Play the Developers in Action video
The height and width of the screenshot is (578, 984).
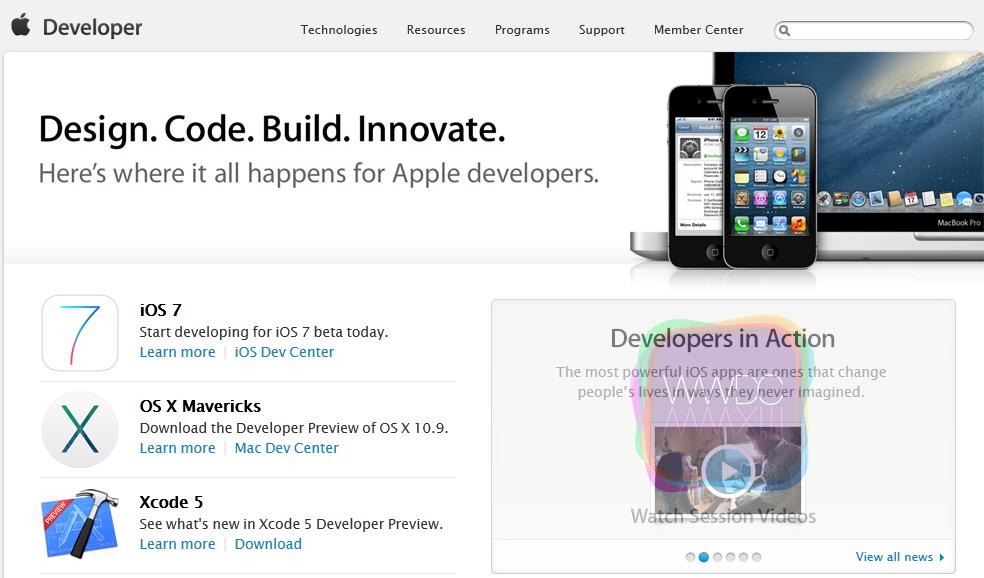coord(727,471)
